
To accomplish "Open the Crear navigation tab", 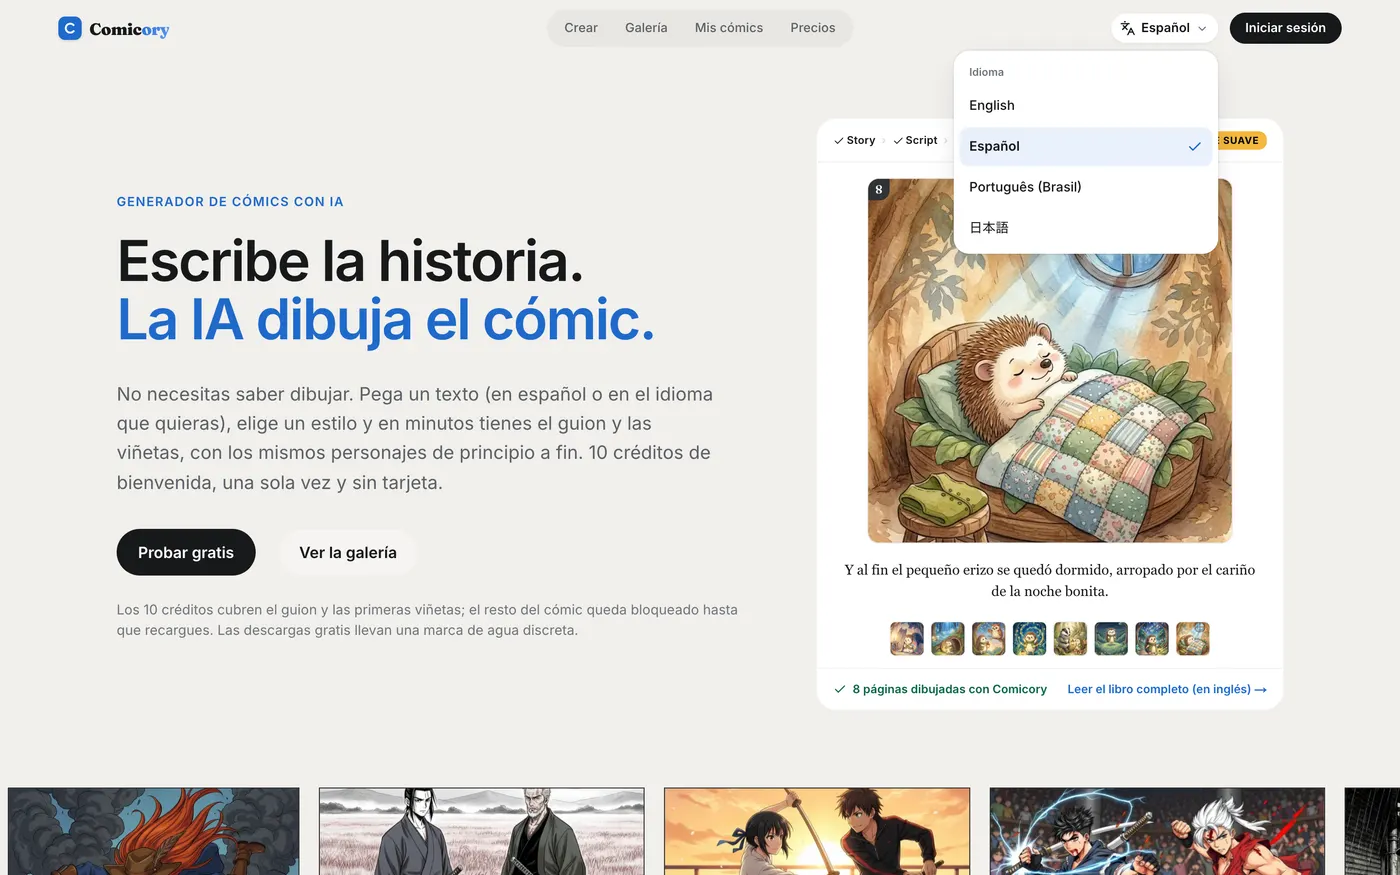I will [581, 28].
